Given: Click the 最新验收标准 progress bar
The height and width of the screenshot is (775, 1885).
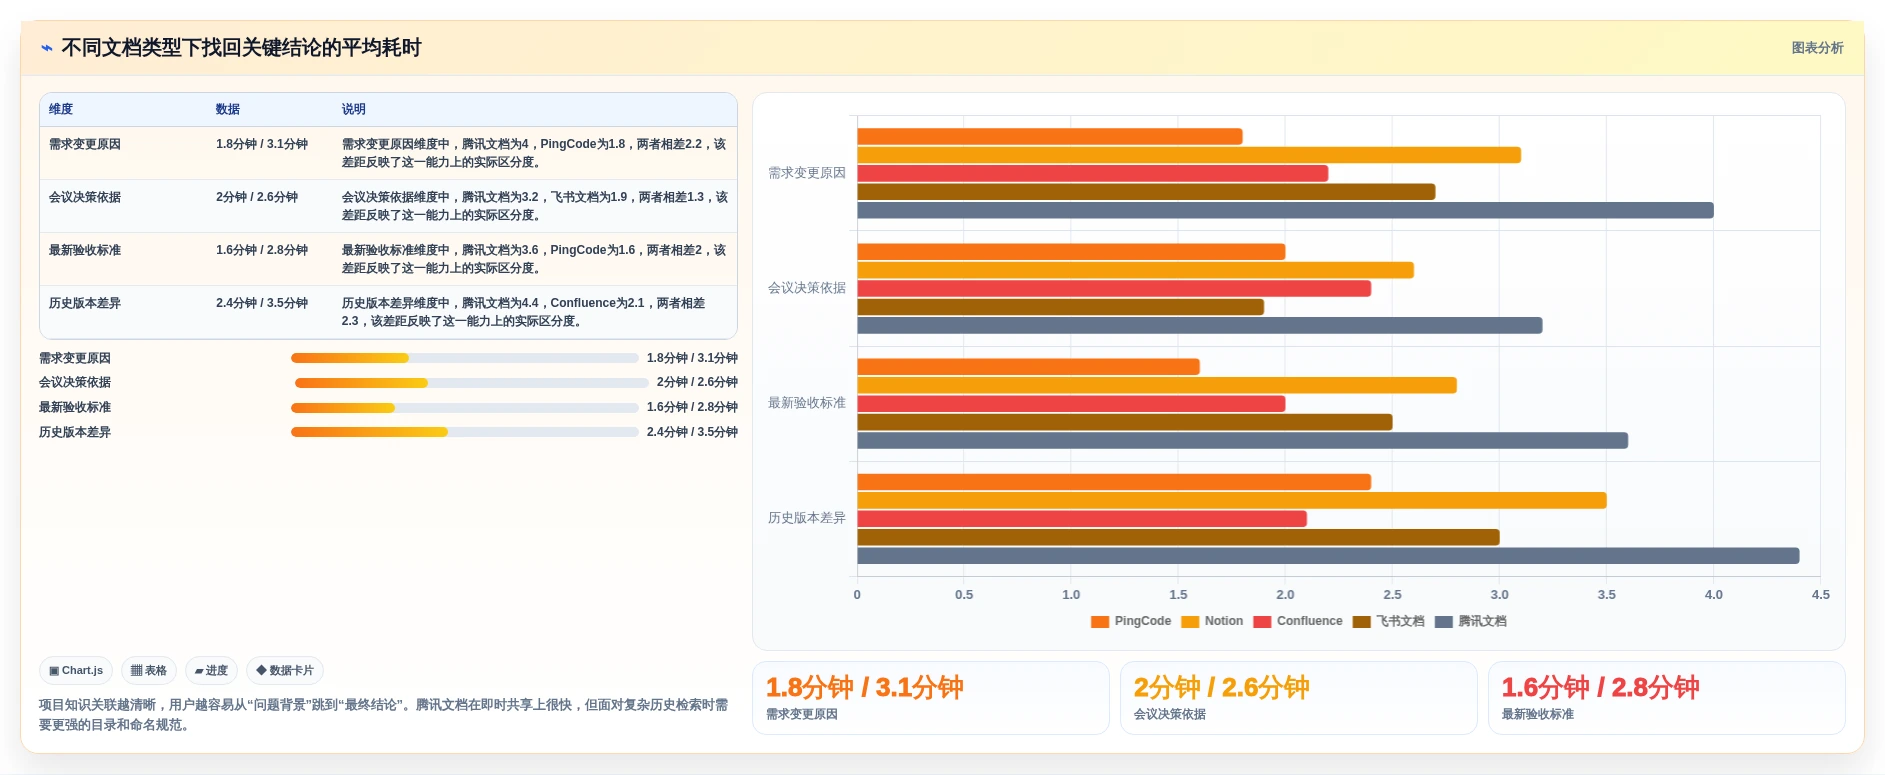Looking at the screenshot, I should (x=464, y=408).
